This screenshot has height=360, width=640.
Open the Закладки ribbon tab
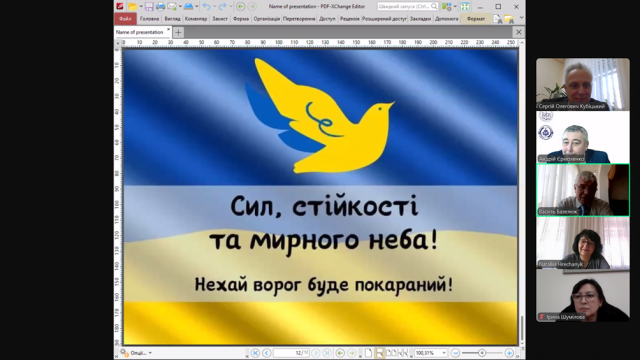(x=420, y=19)
